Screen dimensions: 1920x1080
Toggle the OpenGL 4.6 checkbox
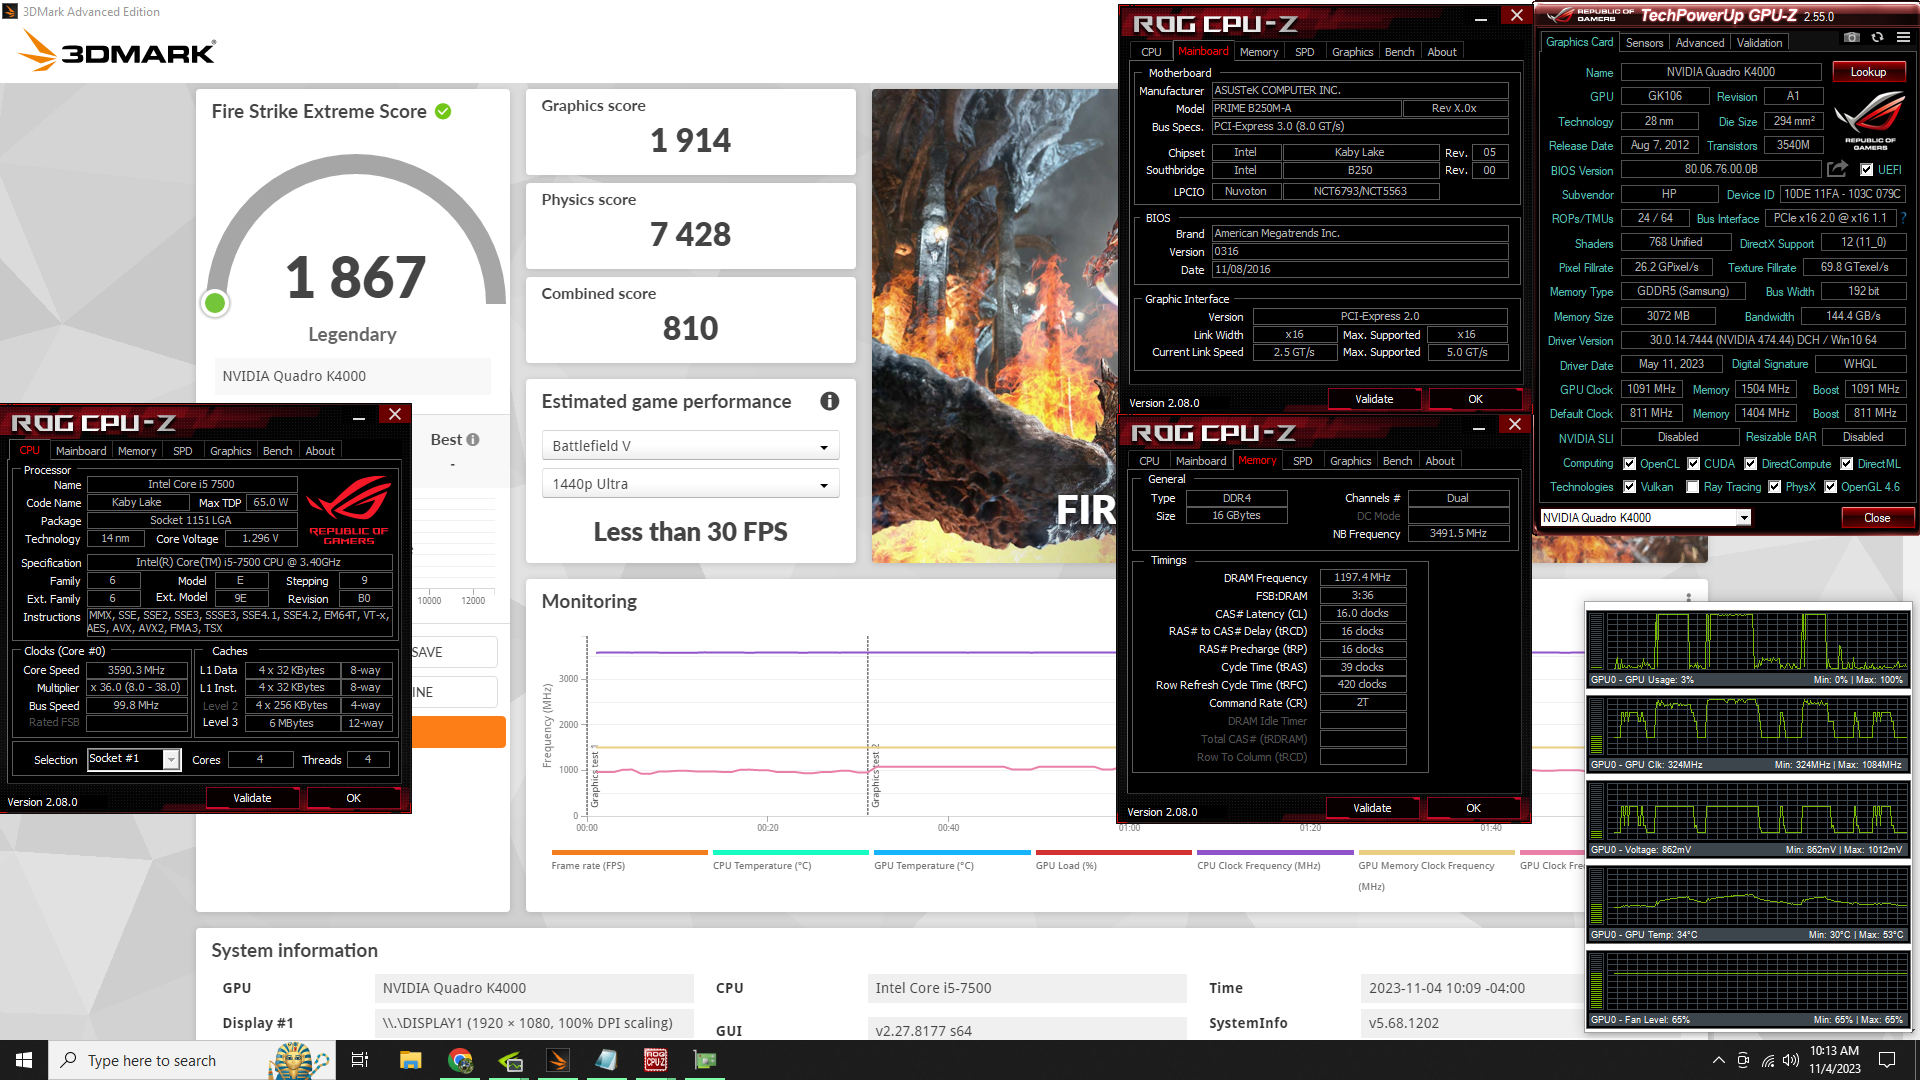(1831, 487)
